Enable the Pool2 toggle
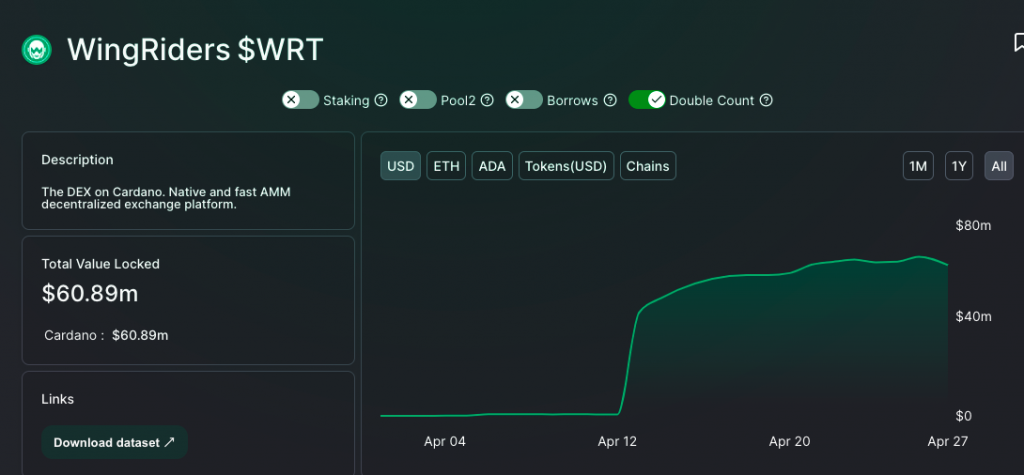This screenshot has height=475, width=1024. pyautogui.click(x=418, y=100)
